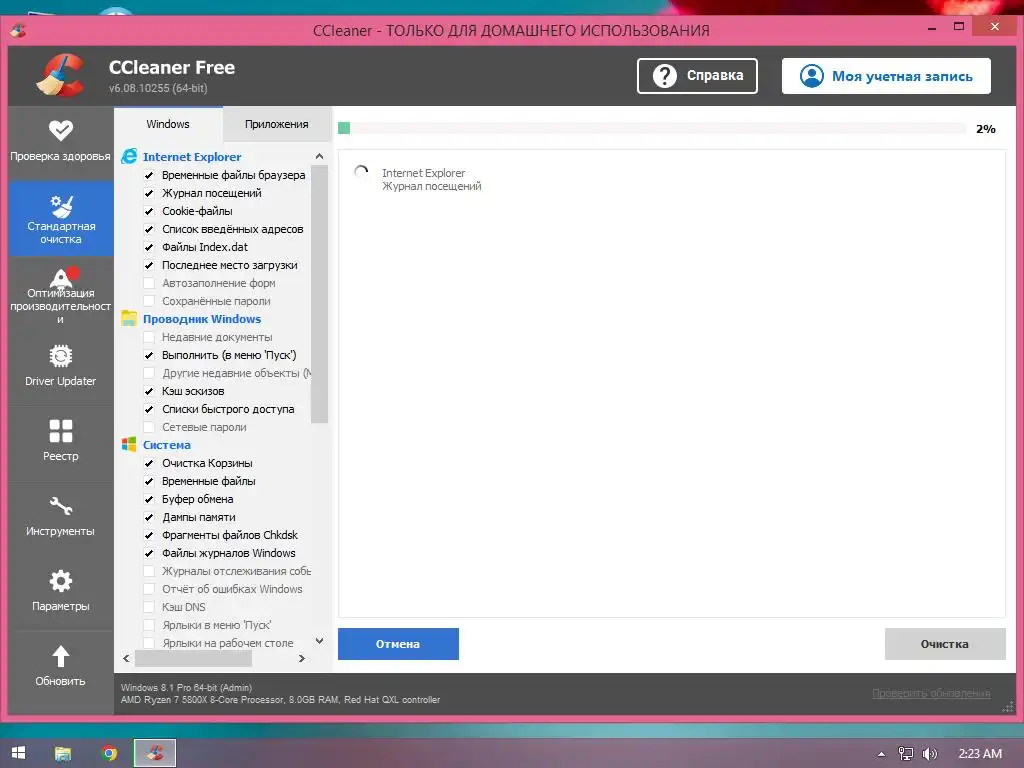Viewport: 1024px width, 768px height.
Task: Open Справка help button
Action: point(697,76)
